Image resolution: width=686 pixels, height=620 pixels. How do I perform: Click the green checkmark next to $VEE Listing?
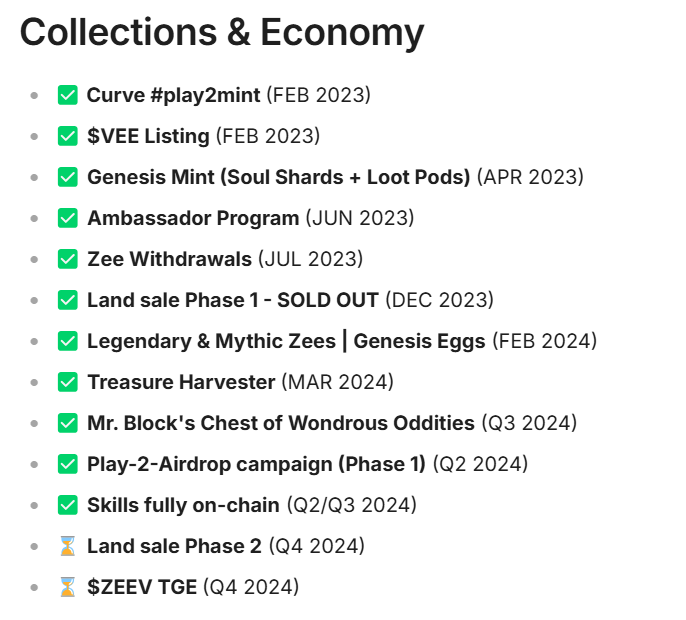pyautogui.click(x=68, y=136)
